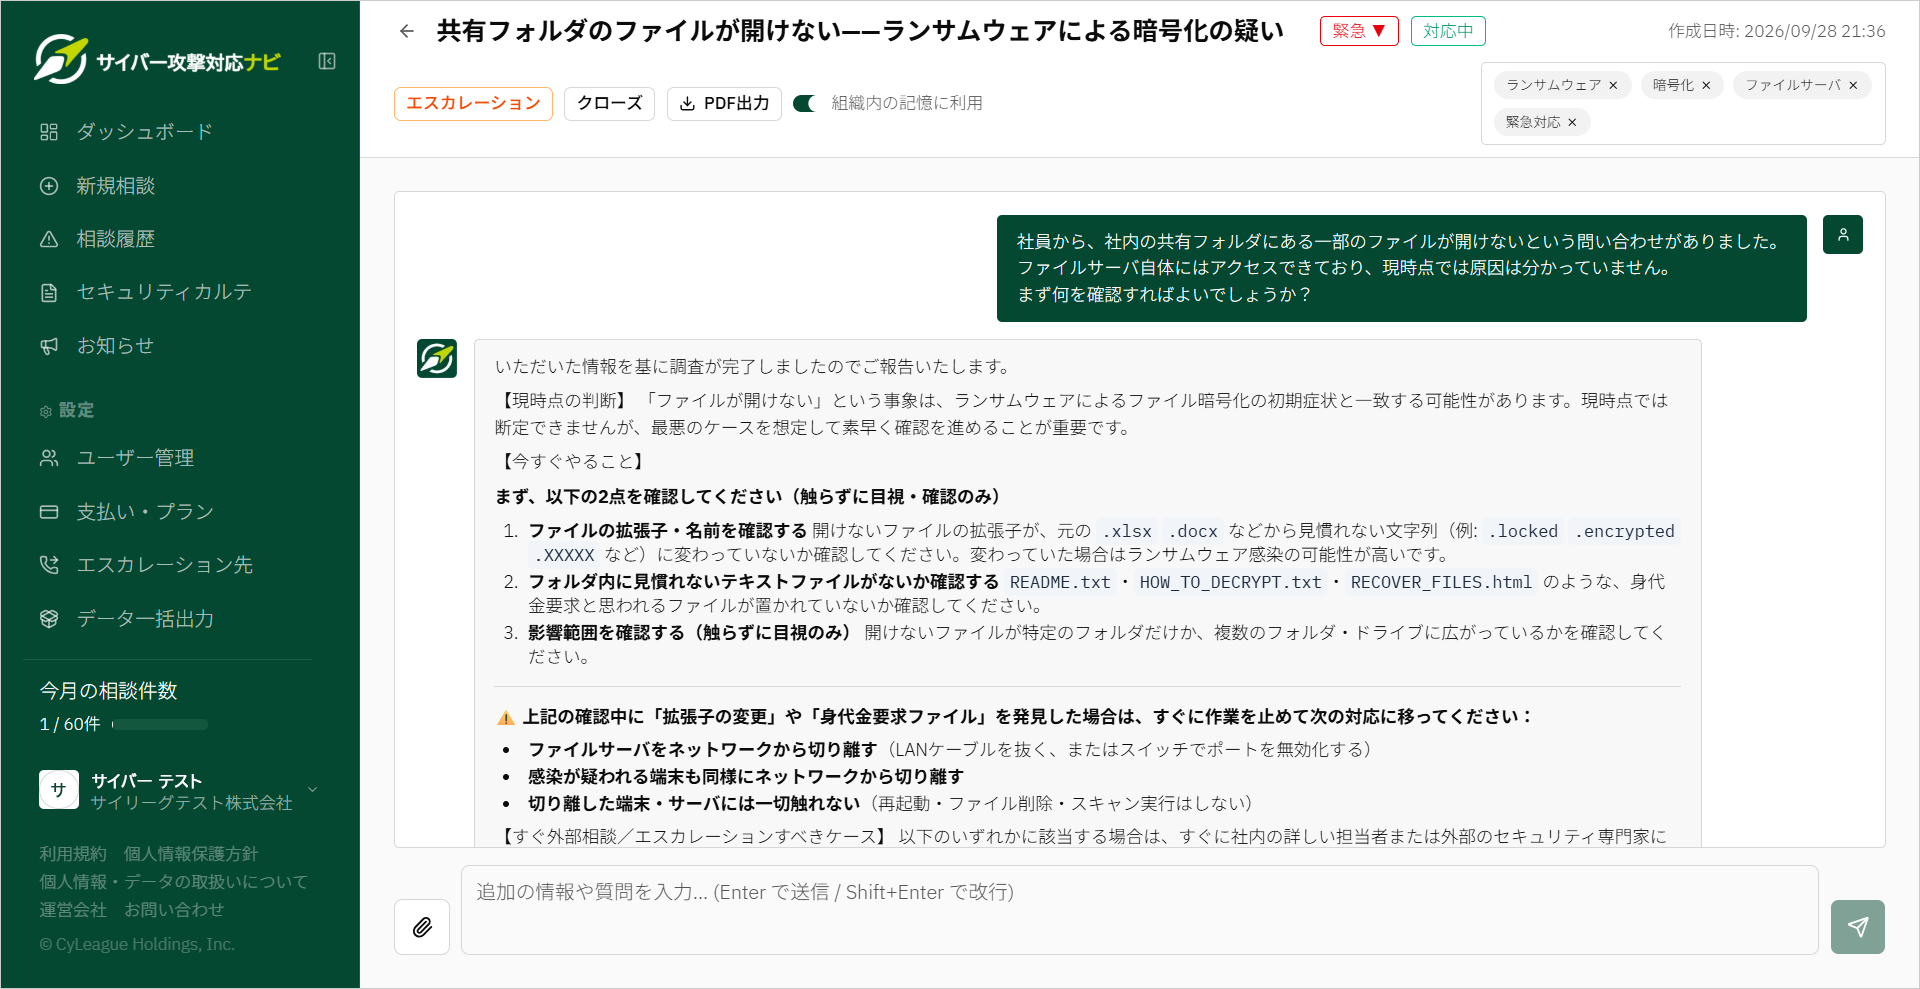Image resolution: width=1920 pixels, height=989 pixels.
Task: Toggle 組織内の記憶に利用 switch
Action: pyautogui.click(x=805, y=103)
